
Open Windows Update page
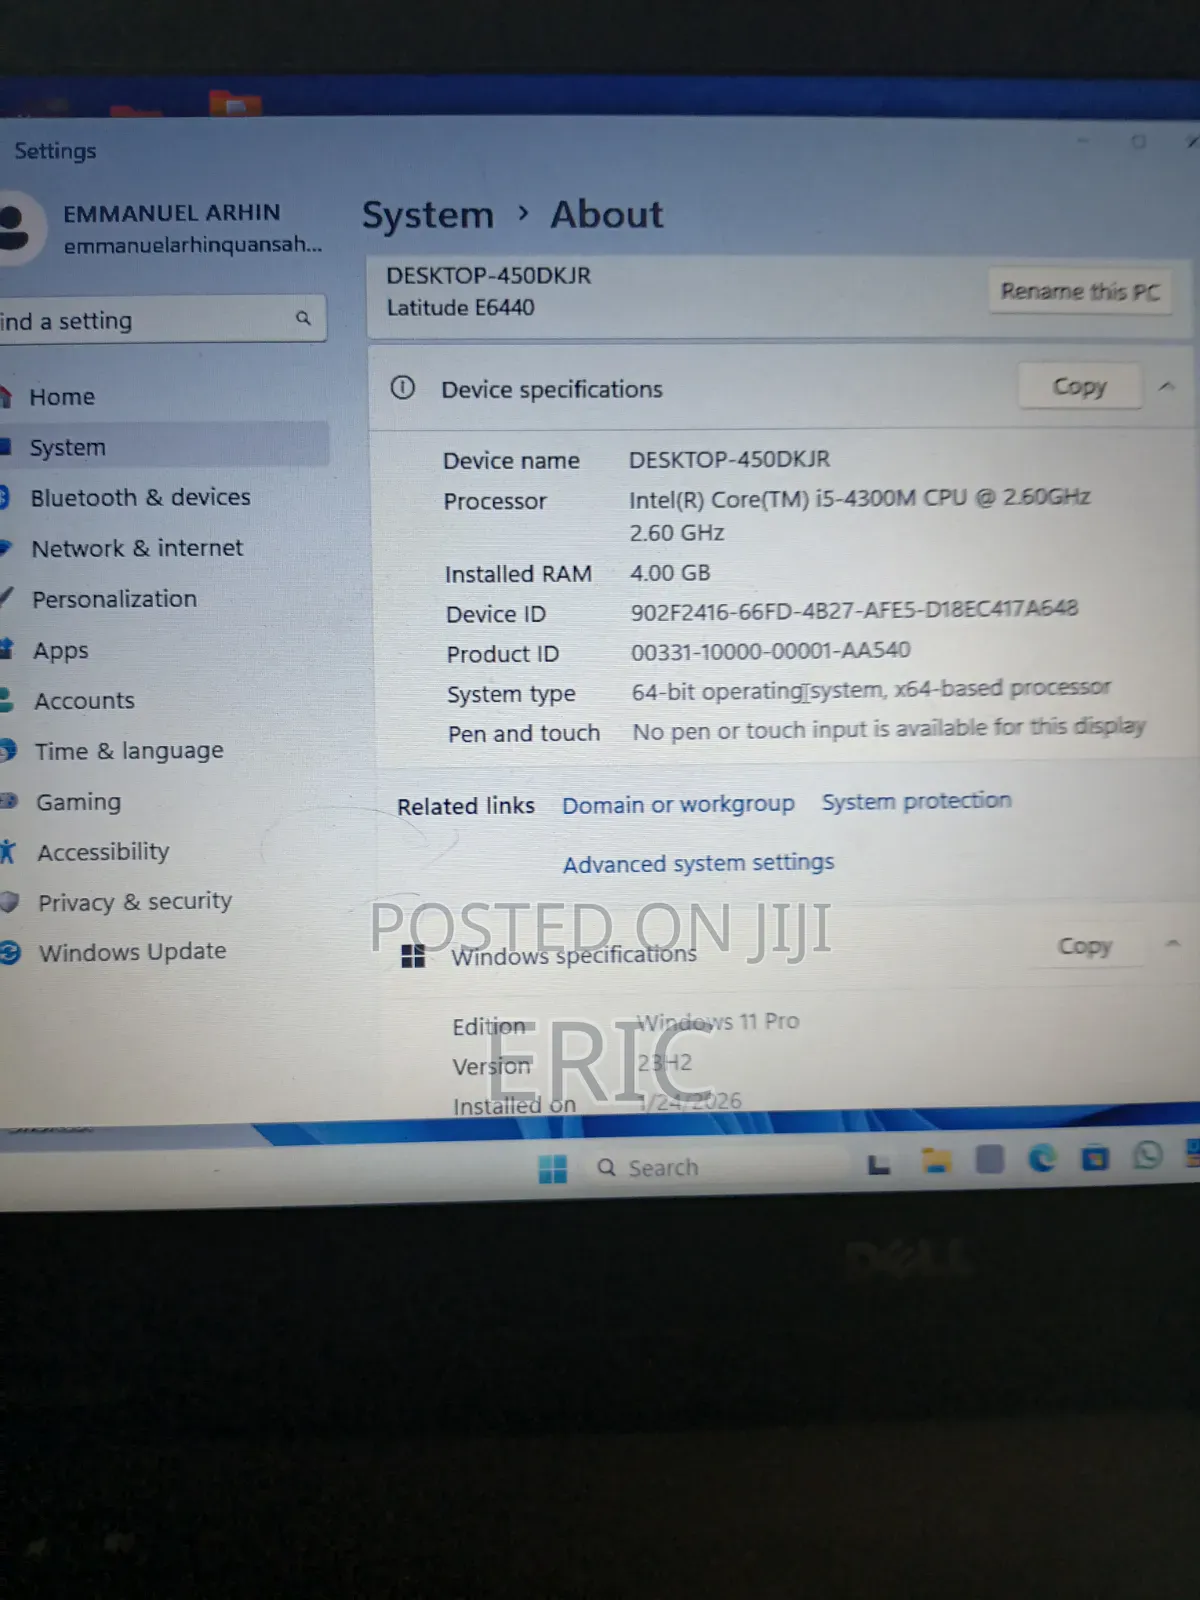tap(132, 952)
